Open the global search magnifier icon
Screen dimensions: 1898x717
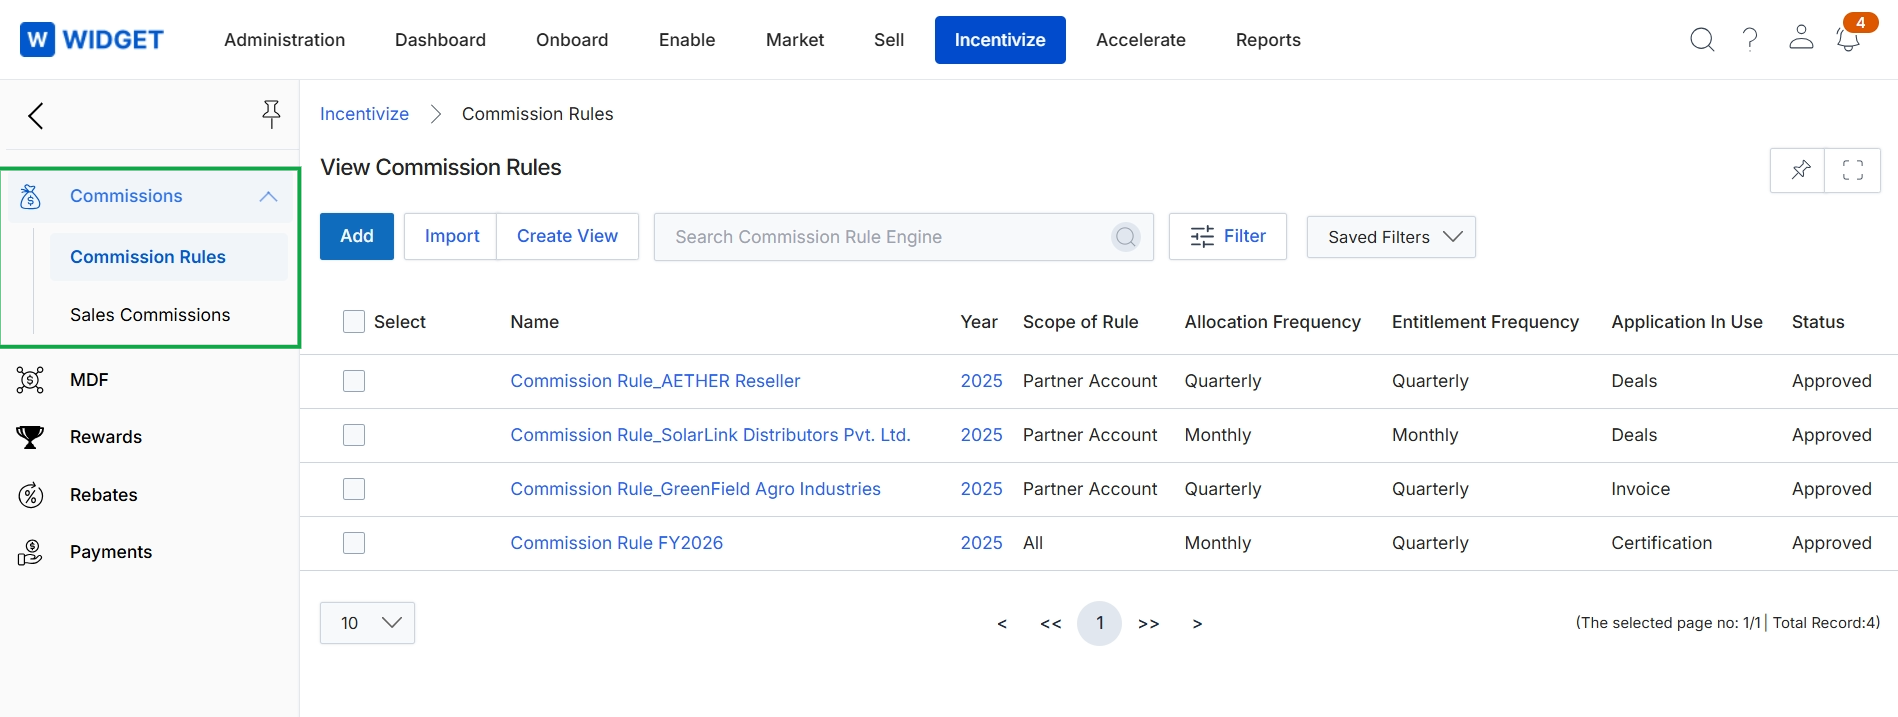(x=1702, y=40)
